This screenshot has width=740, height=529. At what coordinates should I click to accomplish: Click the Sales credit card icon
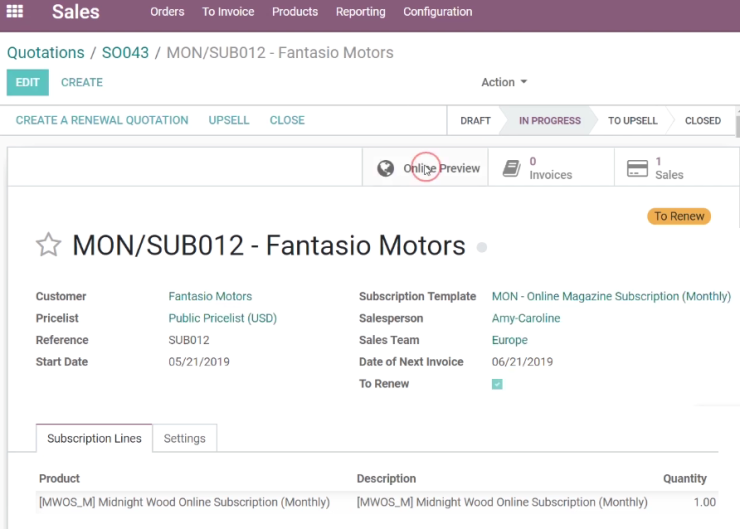637,168
